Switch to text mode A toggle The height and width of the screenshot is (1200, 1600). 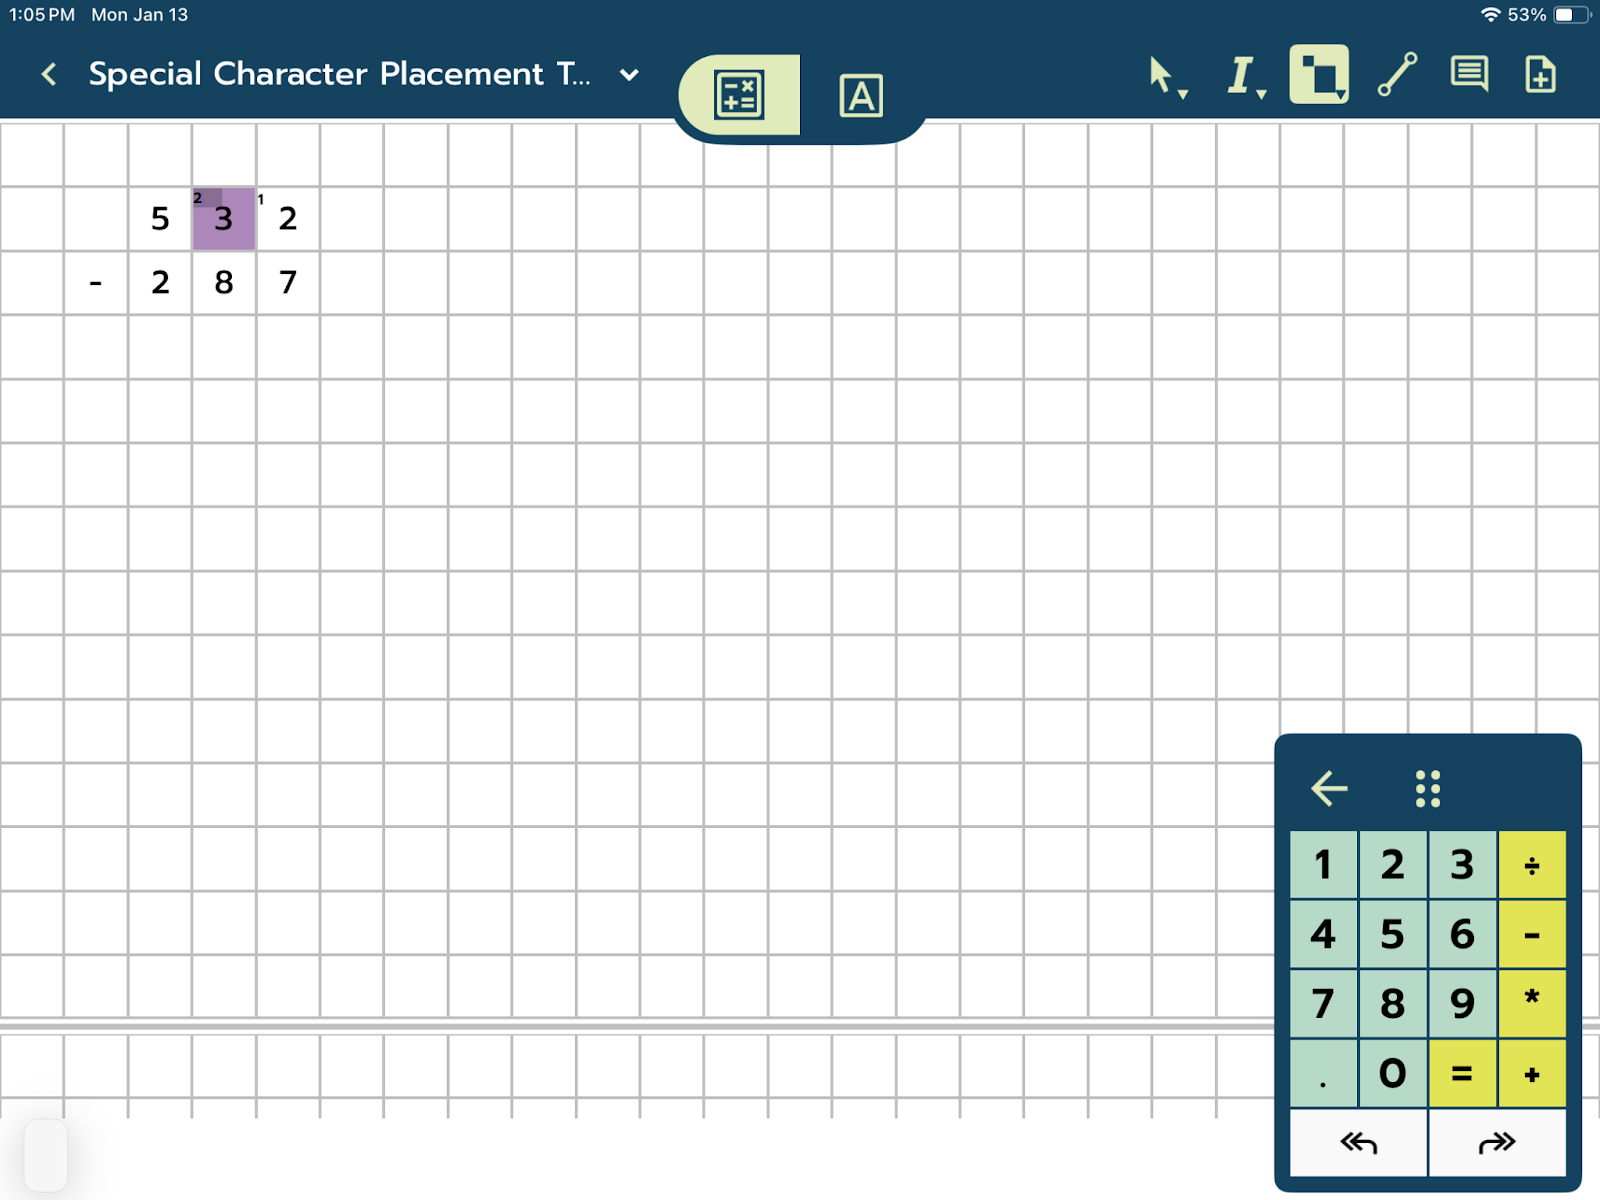[860, 96]
